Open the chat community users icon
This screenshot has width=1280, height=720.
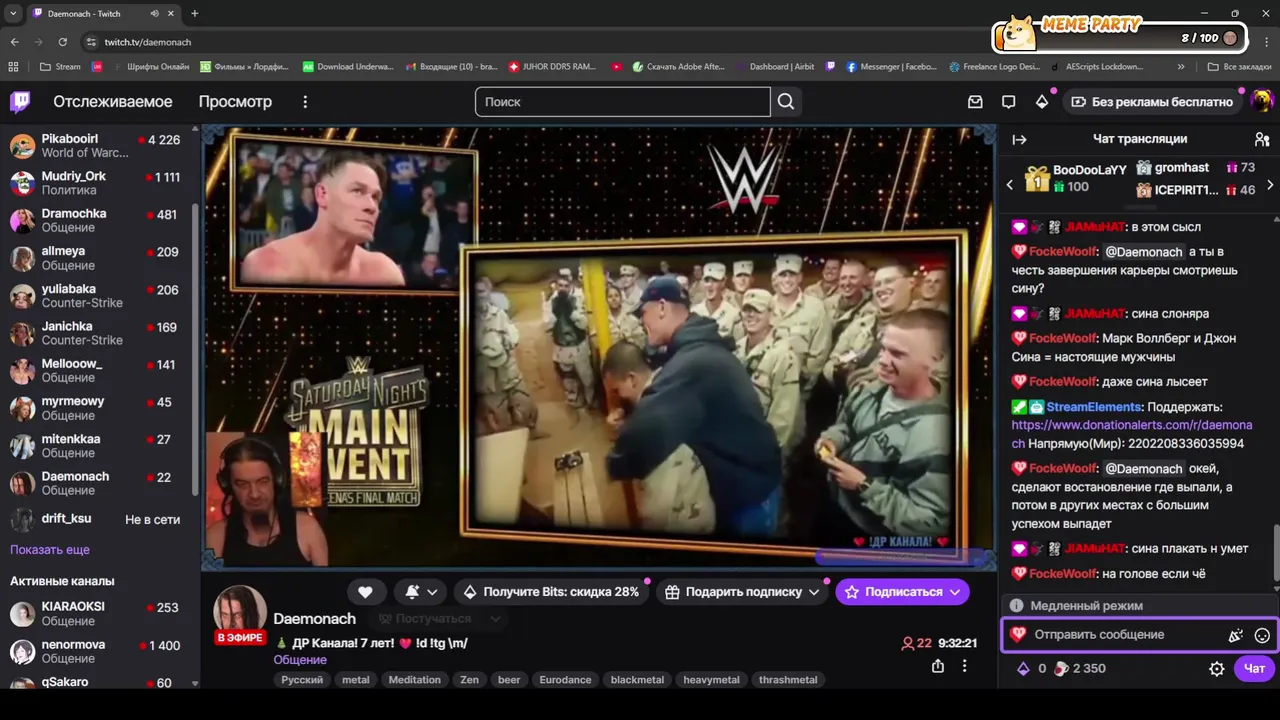(x=1262, y=139)
